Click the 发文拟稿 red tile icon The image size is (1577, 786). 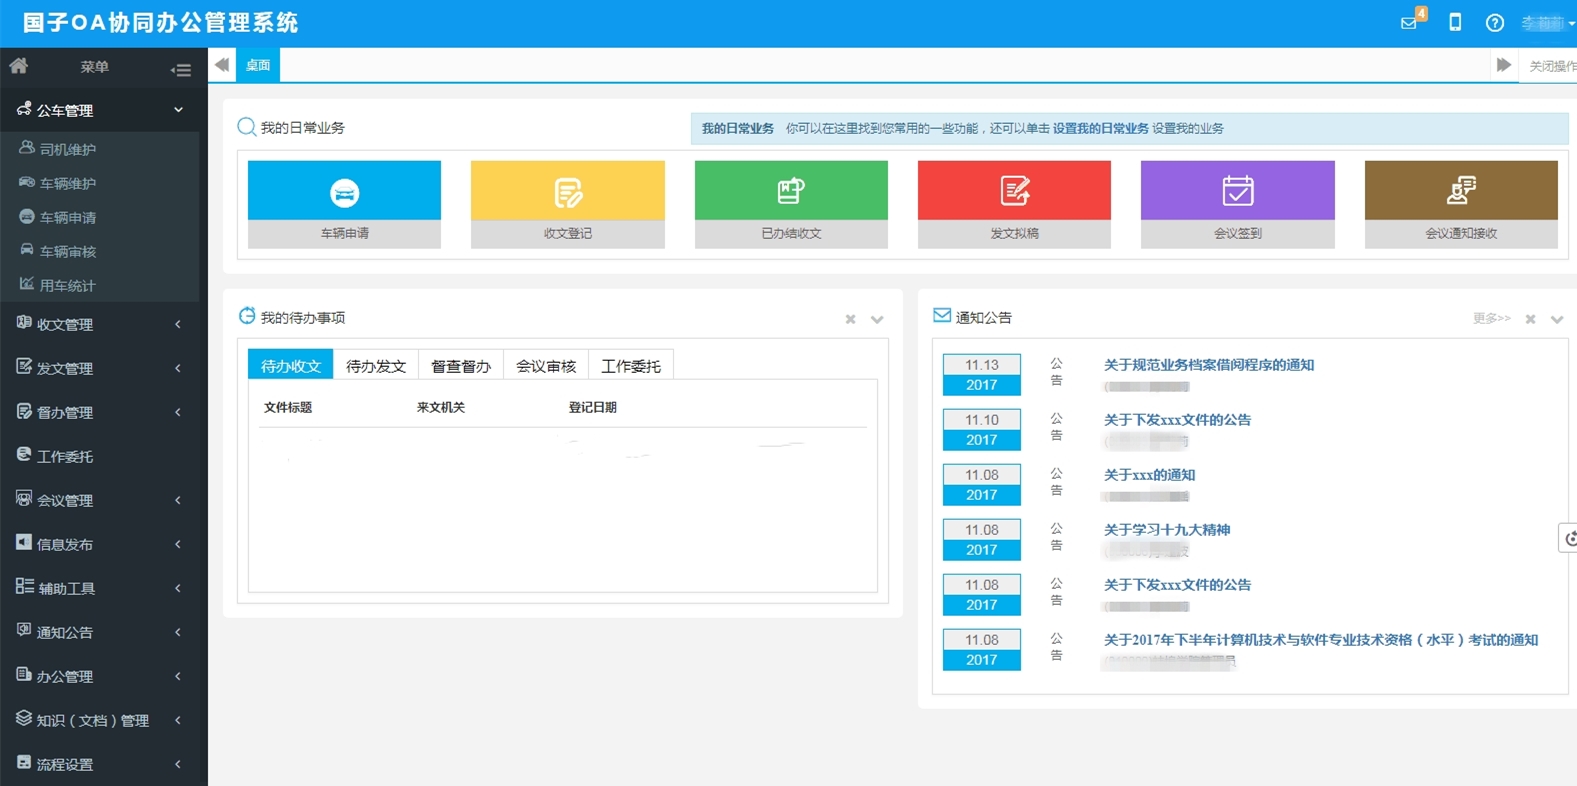click(x=1014, y=191)
